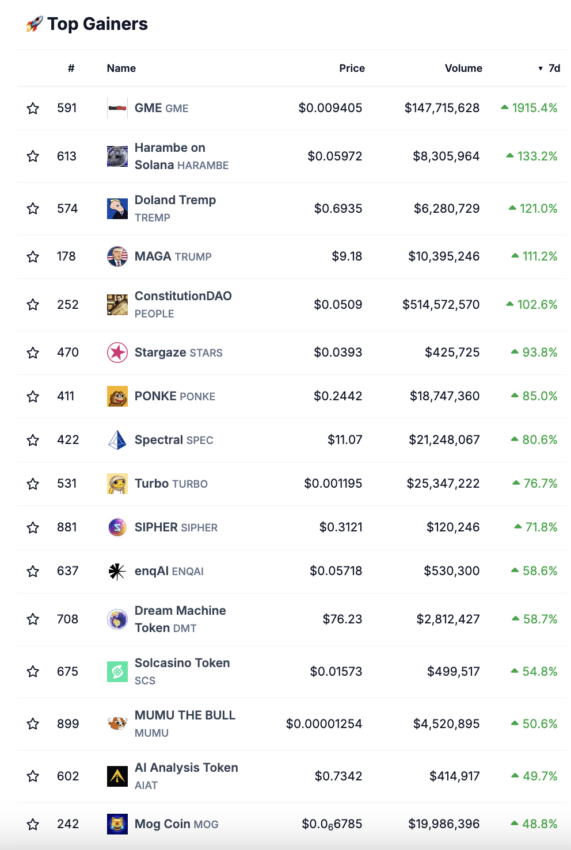Screen dimensions: 571x850
Task: Toggle favorite star for GME
Action: [33, 108]
